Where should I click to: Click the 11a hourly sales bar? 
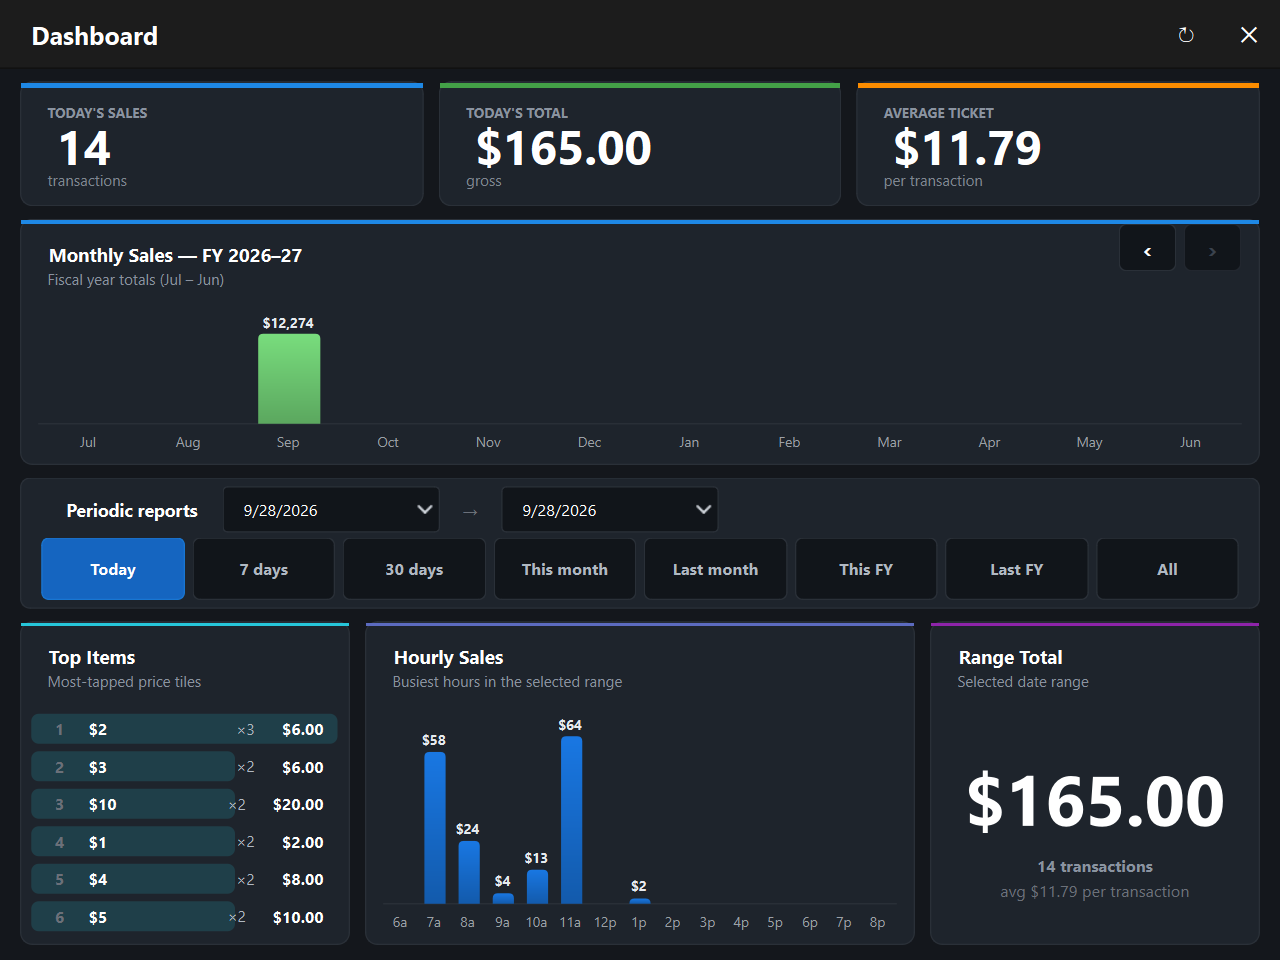coord(571,820)
